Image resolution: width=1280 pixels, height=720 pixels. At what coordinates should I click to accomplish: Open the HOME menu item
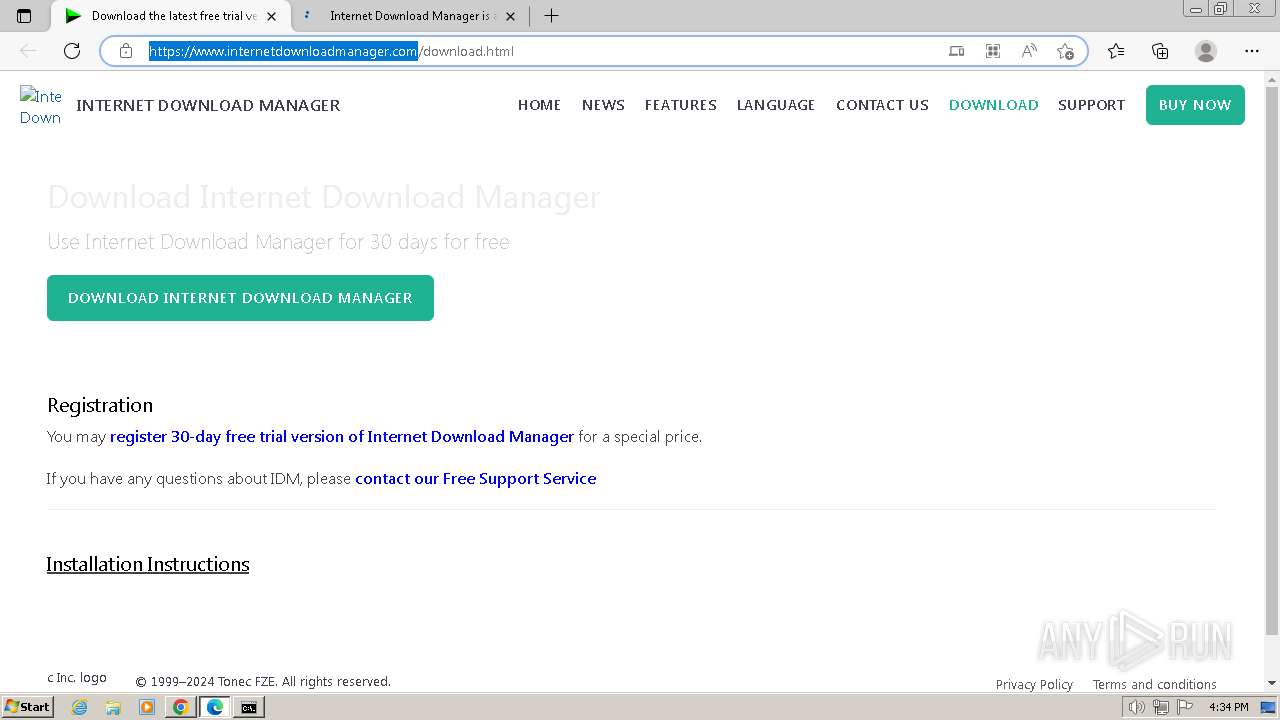[539, 105]
